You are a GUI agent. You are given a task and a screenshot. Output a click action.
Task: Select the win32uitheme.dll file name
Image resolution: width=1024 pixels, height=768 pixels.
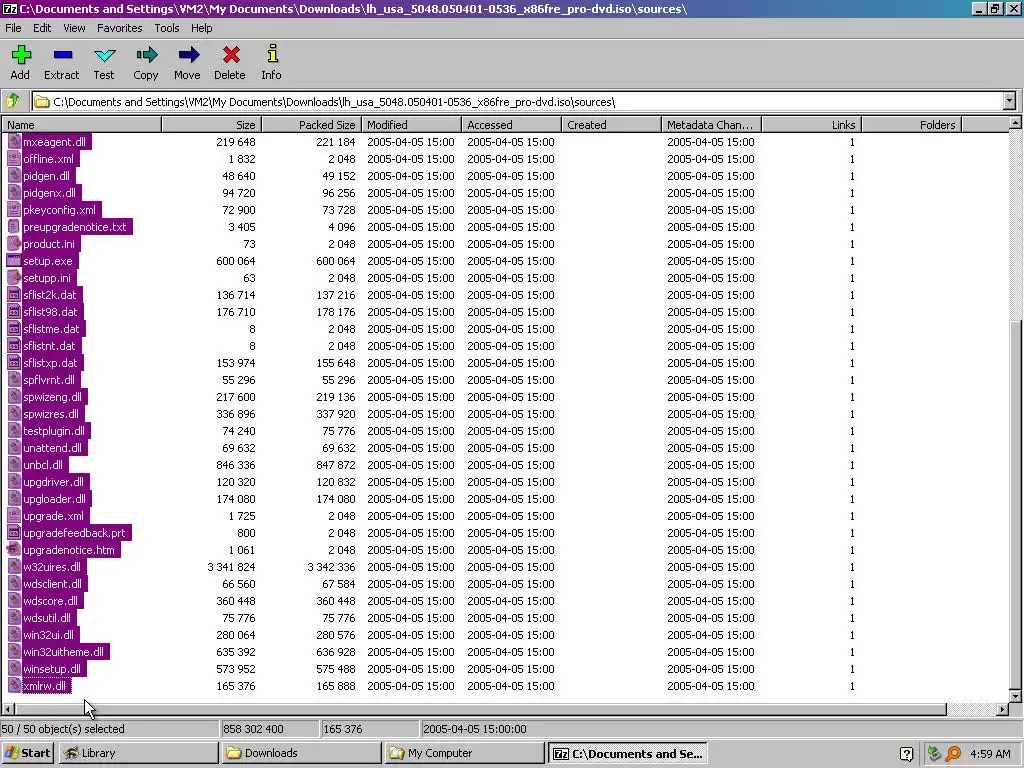point(63,652)
